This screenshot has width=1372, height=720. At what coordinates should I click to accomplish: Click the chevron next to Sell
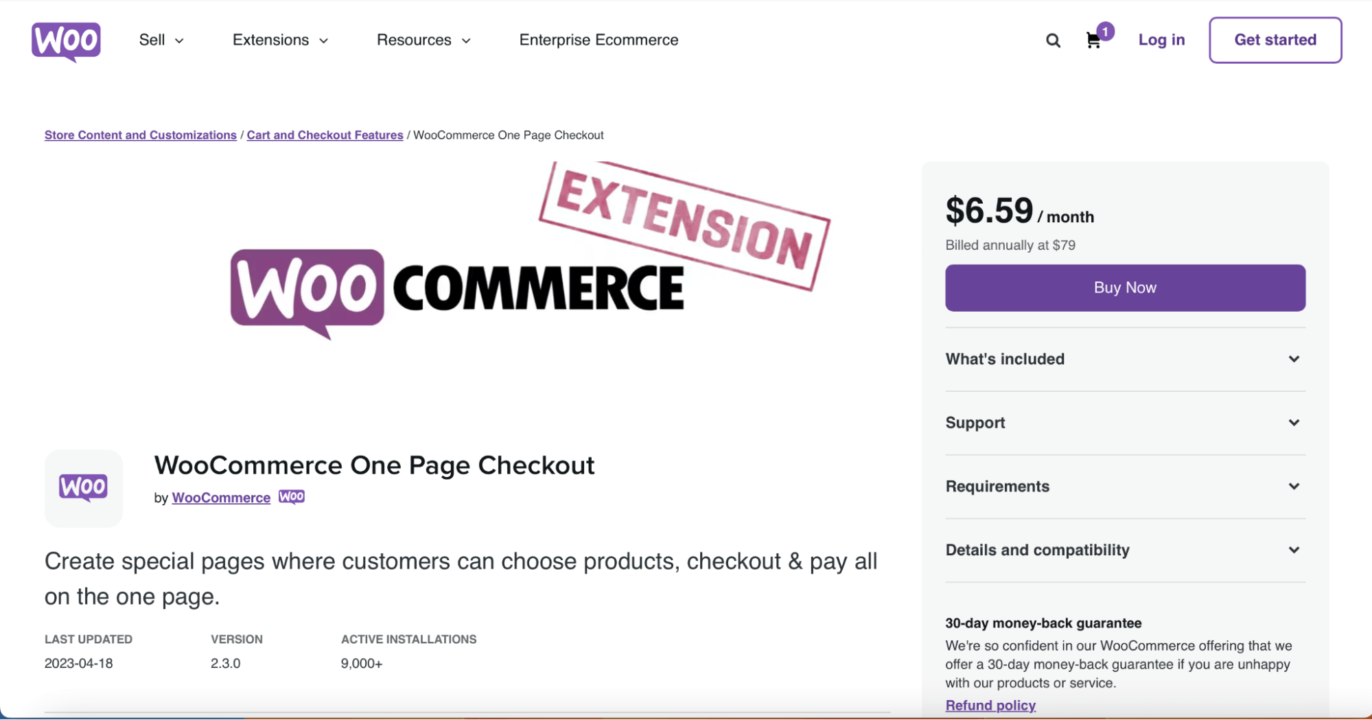coord(180,40)
